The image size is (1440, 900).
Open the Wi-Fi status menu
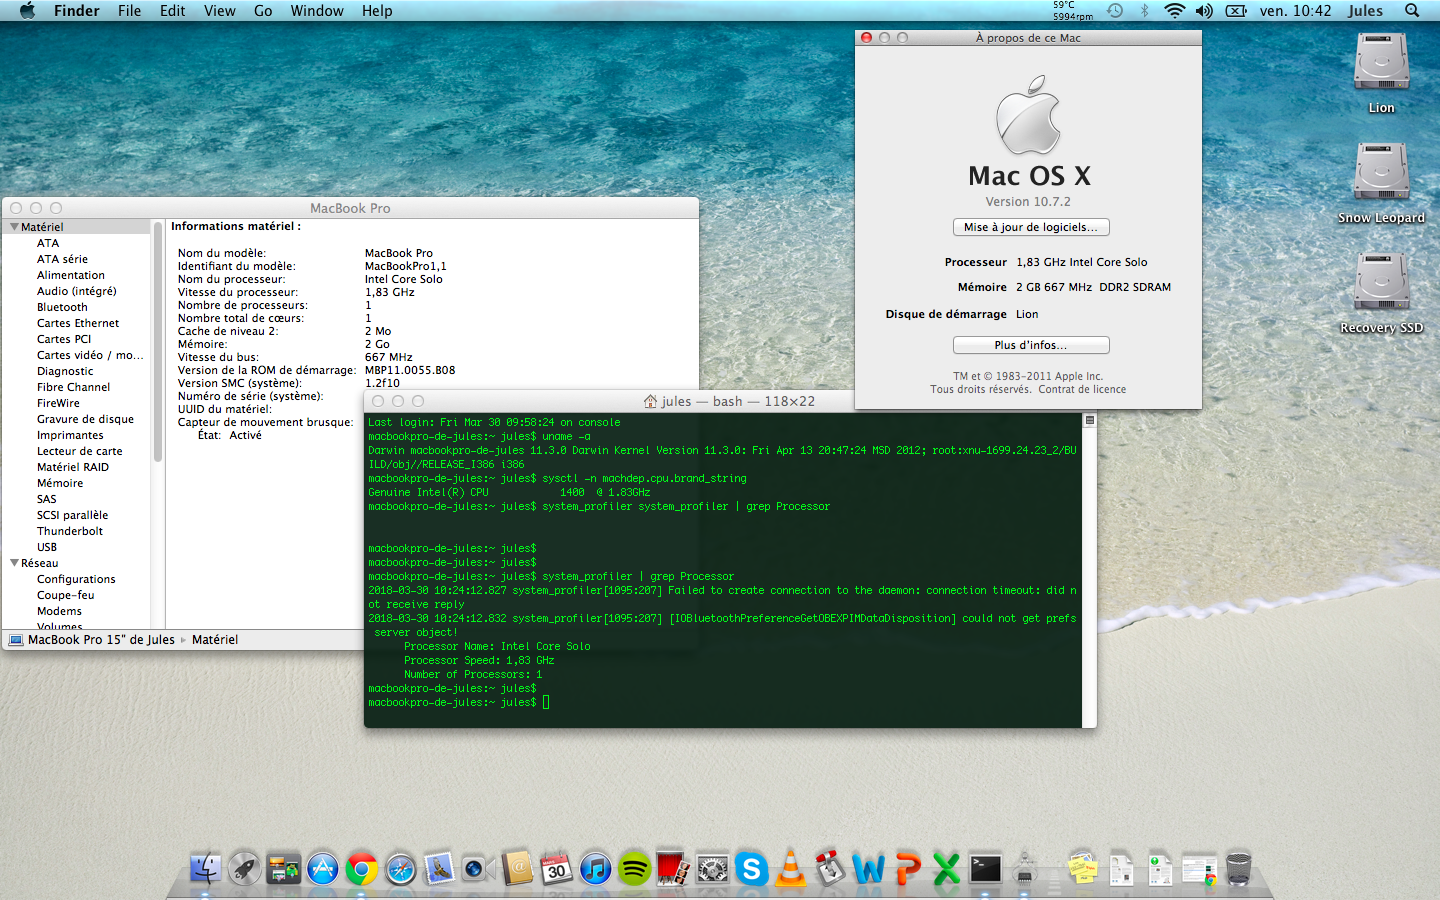tap(1174, 10)
